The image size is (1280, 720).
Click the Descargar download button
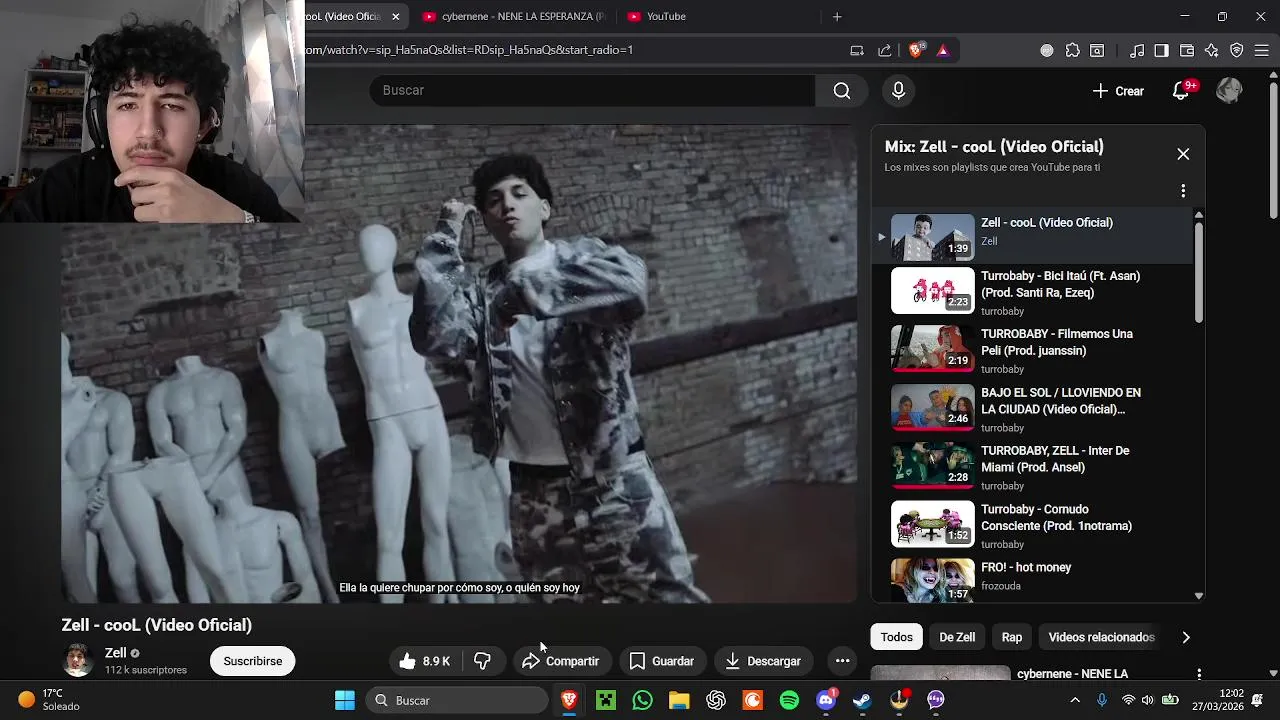[763, 661]
